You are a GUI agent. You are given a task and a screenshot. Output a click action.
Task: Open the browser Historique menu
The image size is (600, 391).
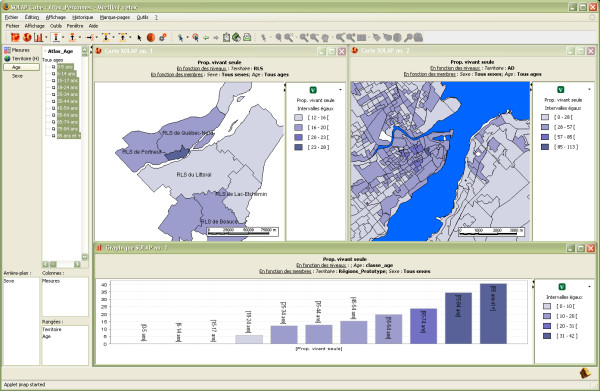[x=83, y=17]
